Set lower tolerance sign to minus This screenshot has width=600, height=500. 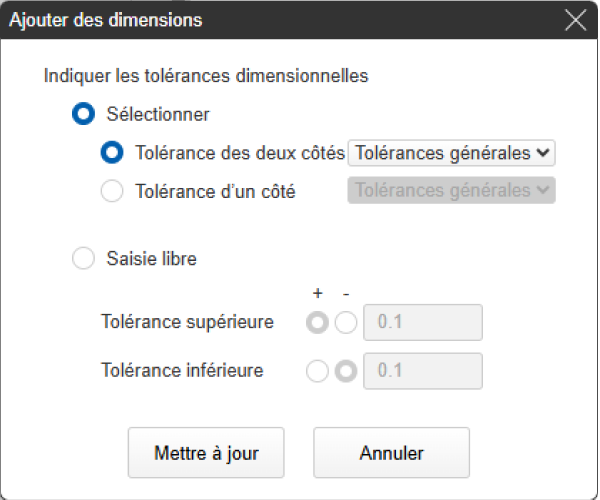pyautogui.click(x=345, y=371)
